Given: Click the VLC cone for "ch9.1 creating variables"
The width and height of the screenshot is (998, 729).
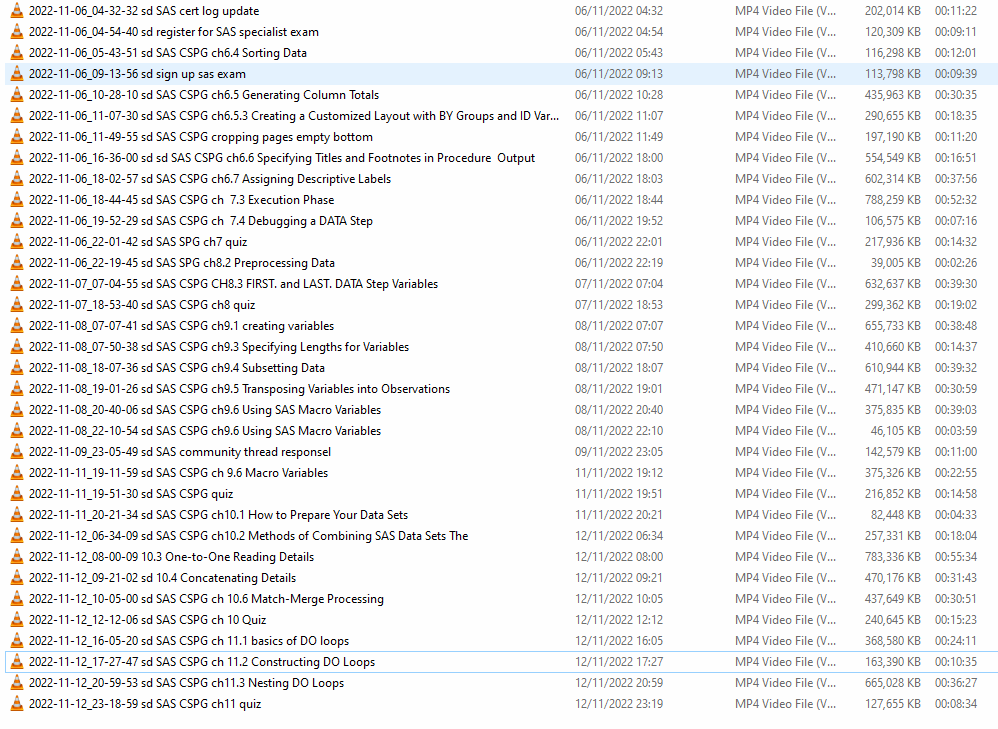Looking at the screenshot, I should point(17,325).
